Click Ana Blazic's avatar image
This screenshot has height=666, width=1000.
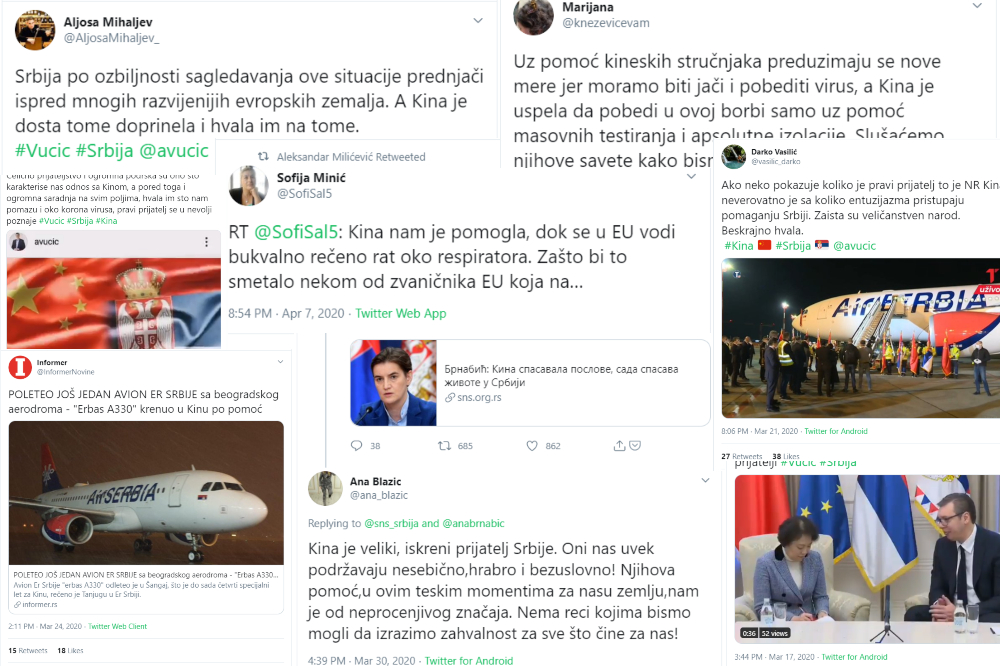325,488
